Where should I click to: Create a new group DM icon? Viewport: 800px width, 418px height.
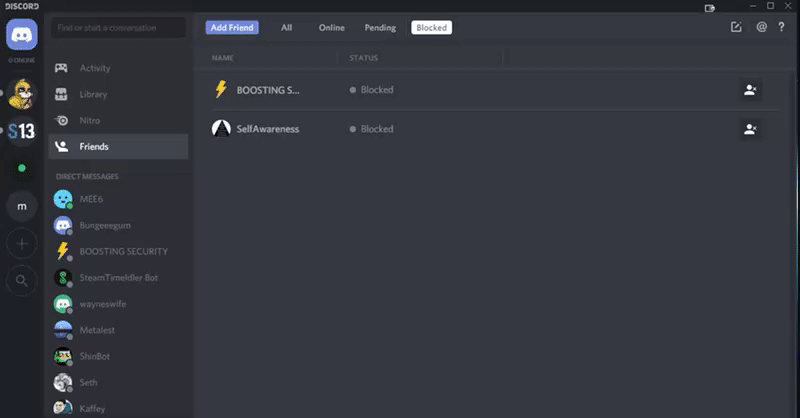pos(736,27)
